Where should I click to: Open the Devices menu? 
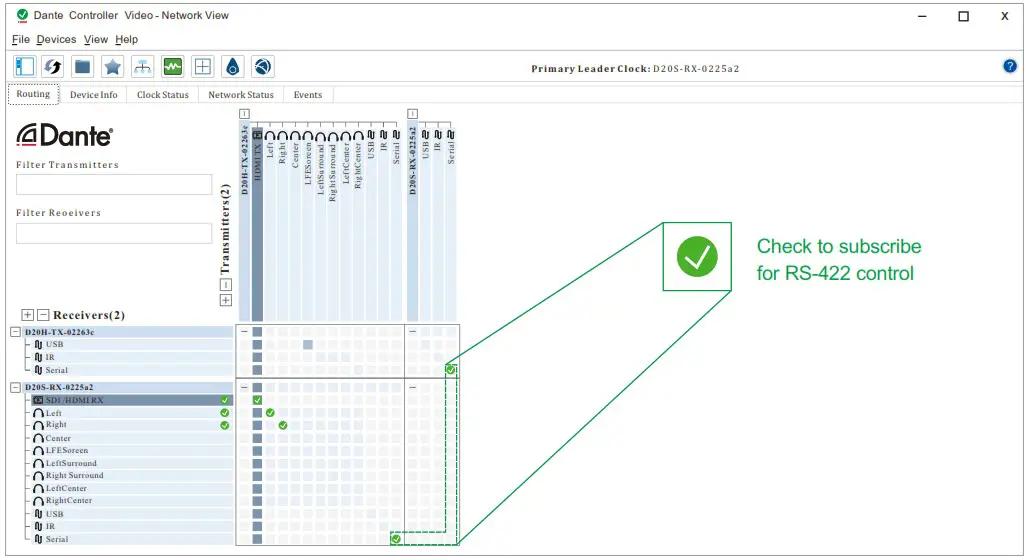click(x=56, y=39)
